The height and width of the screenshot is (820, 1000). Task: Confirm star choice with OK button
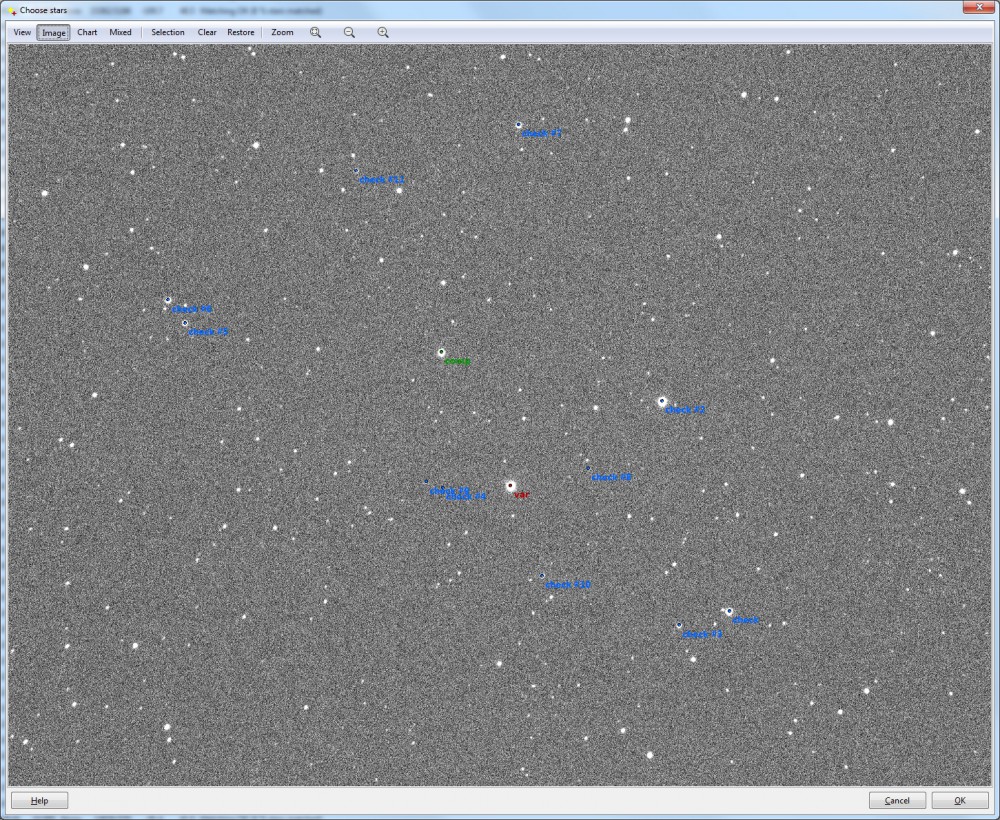pyautogui.click(x=960, y=800)
